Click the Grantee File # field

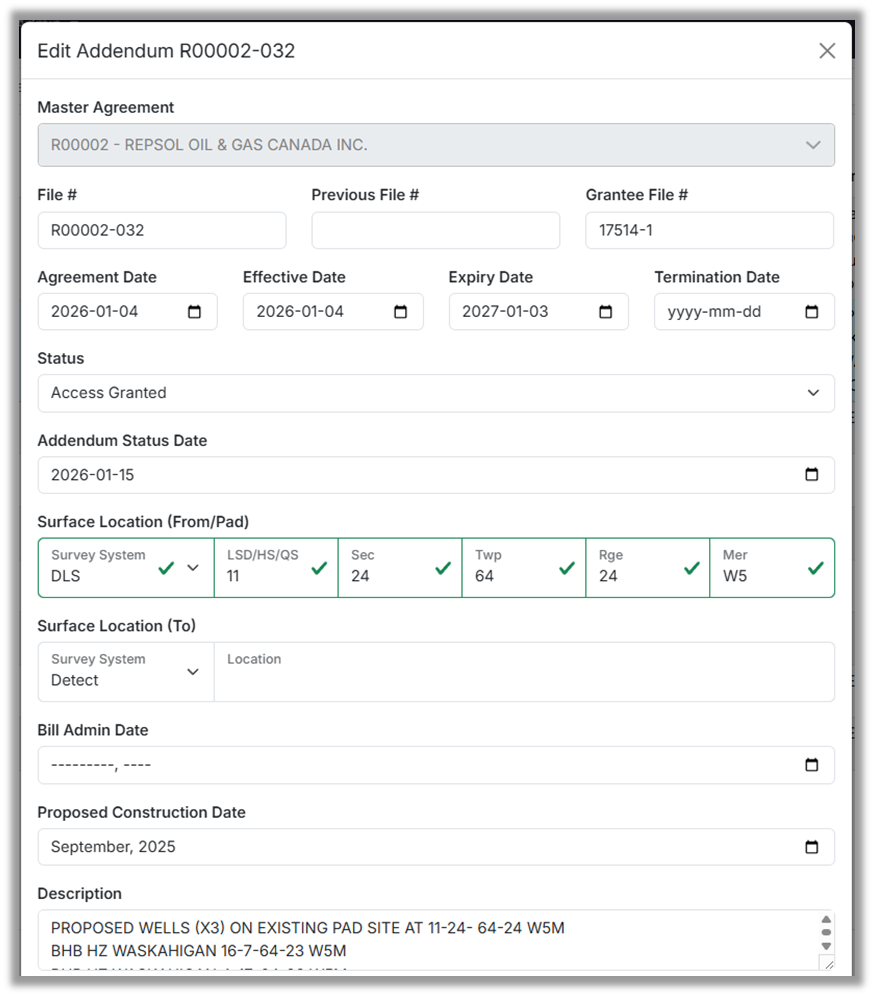(709, 230)
